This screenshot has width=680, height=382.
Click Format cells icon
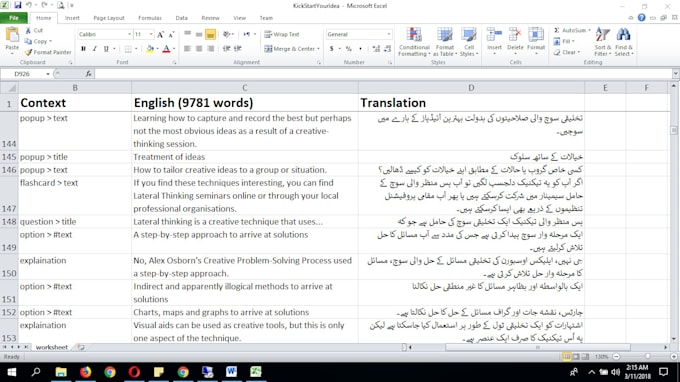pyautogui.click(x=536, y=35)
